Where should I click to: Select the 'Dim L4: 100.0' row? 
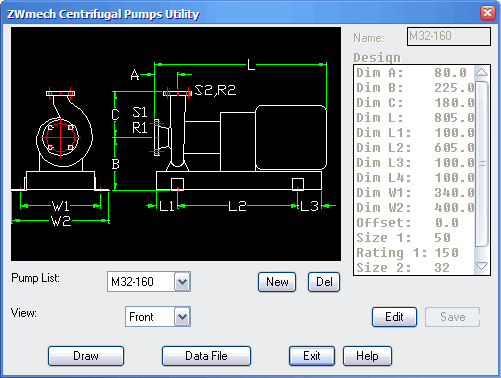(x=414, y=178)
